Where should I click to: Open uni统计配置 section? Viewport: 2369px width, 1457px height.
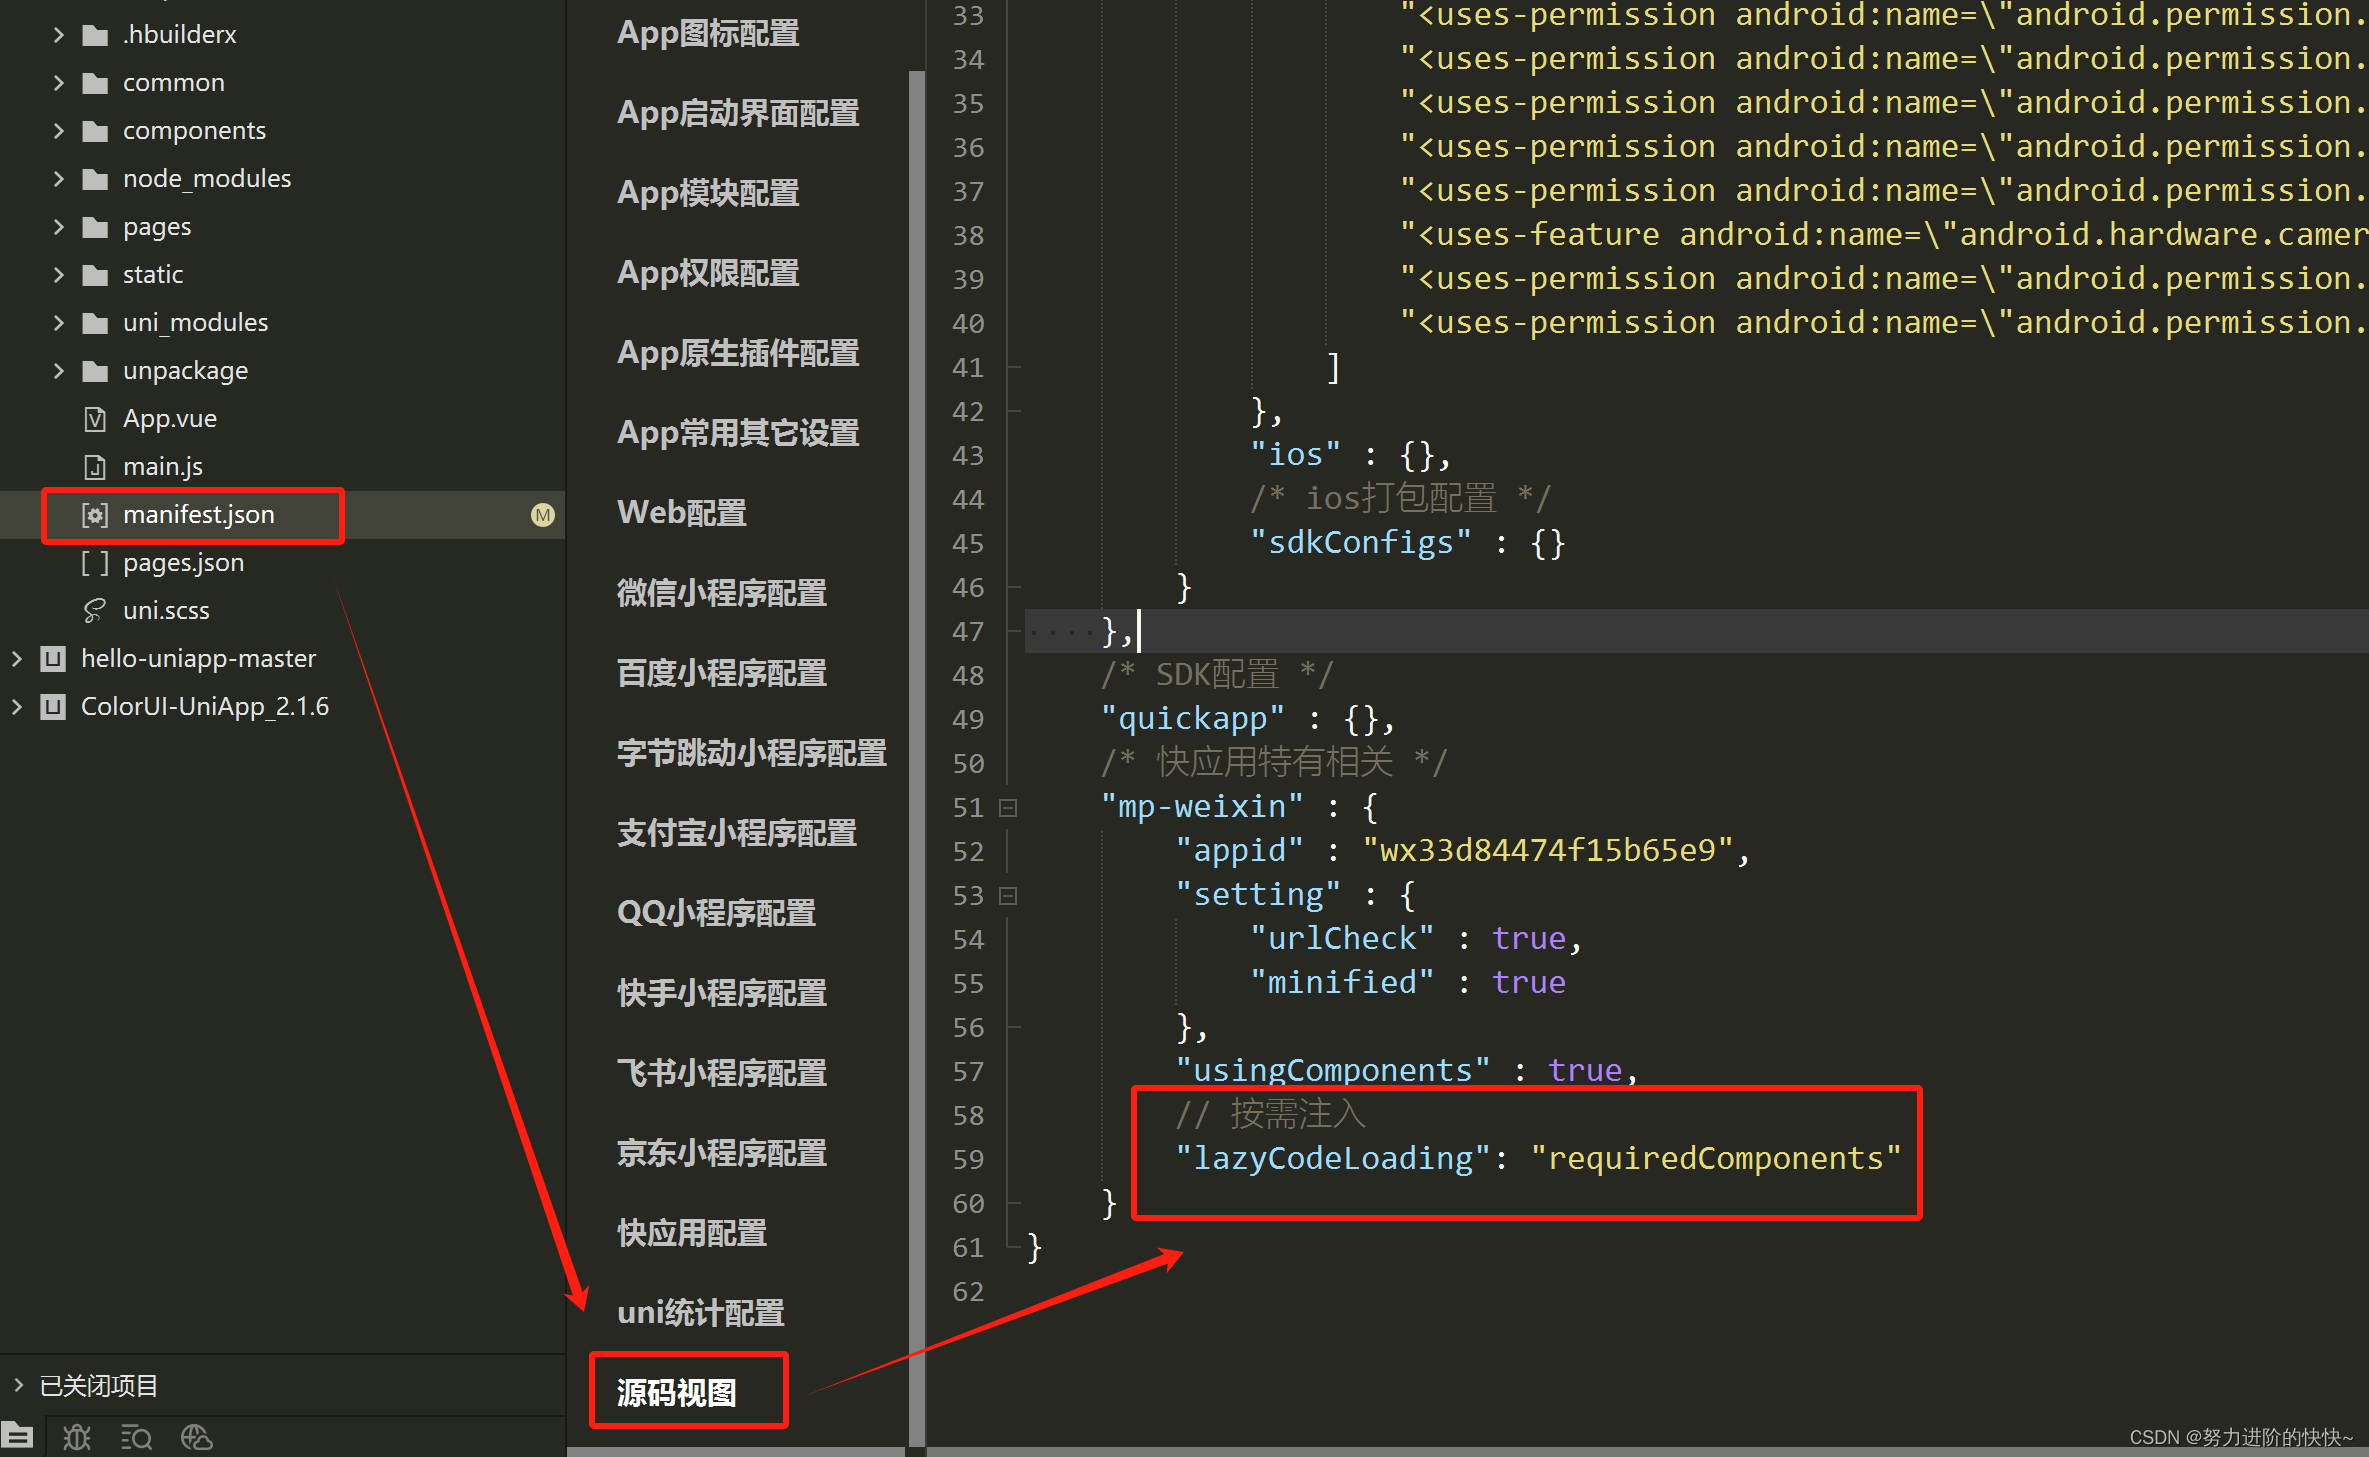click(701, 1313)
